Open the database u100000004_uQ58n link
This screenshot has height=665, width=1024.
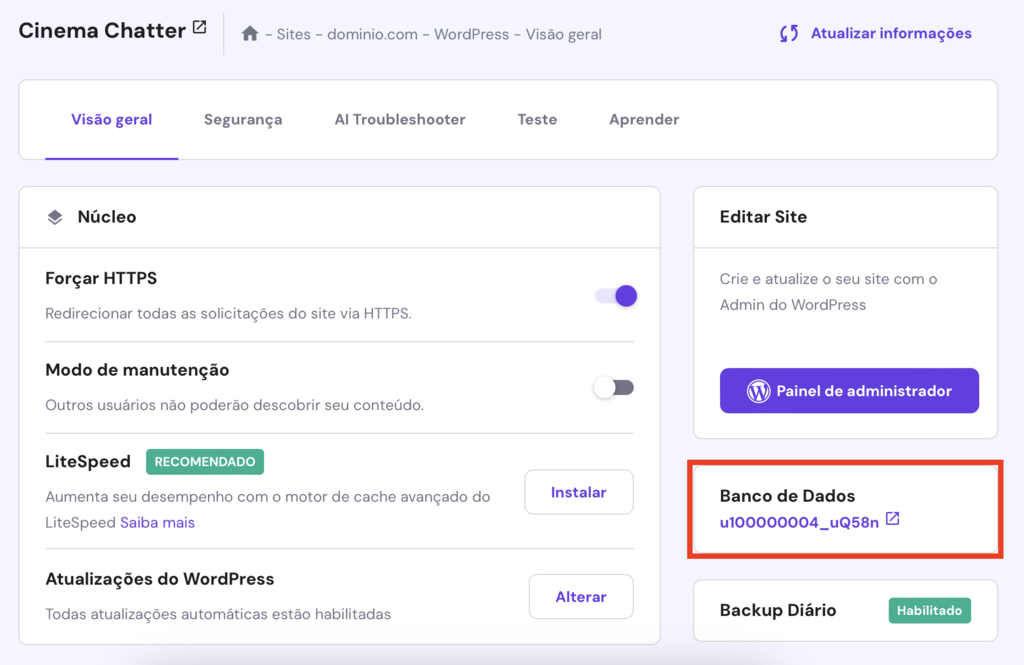pos(800,519)
